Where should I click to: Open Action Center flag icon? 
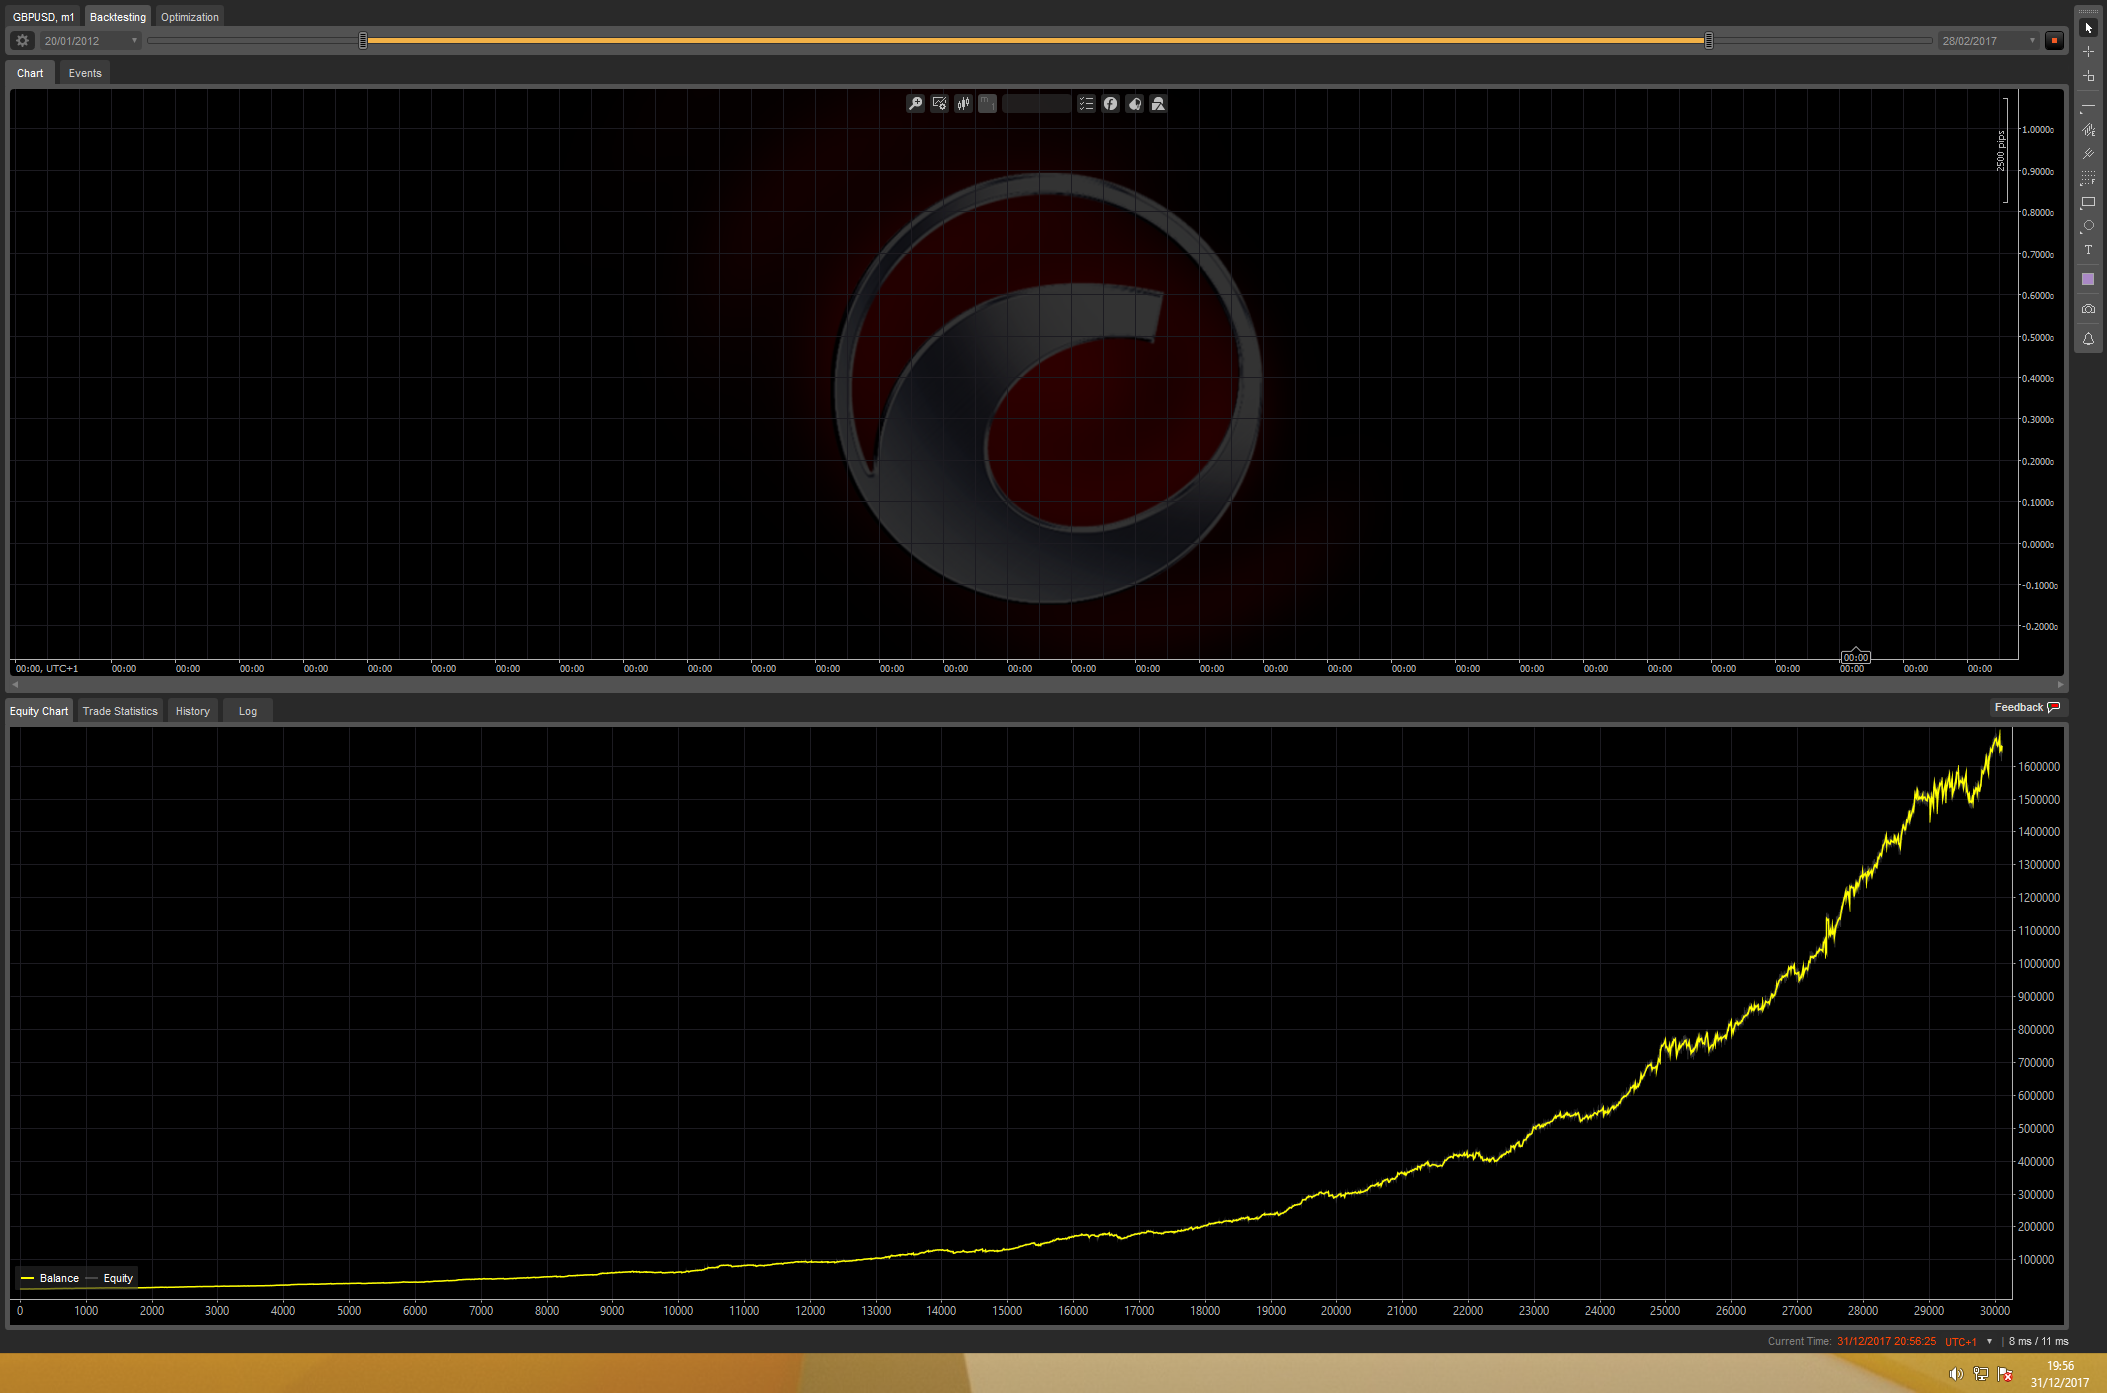point(2005,1374)
